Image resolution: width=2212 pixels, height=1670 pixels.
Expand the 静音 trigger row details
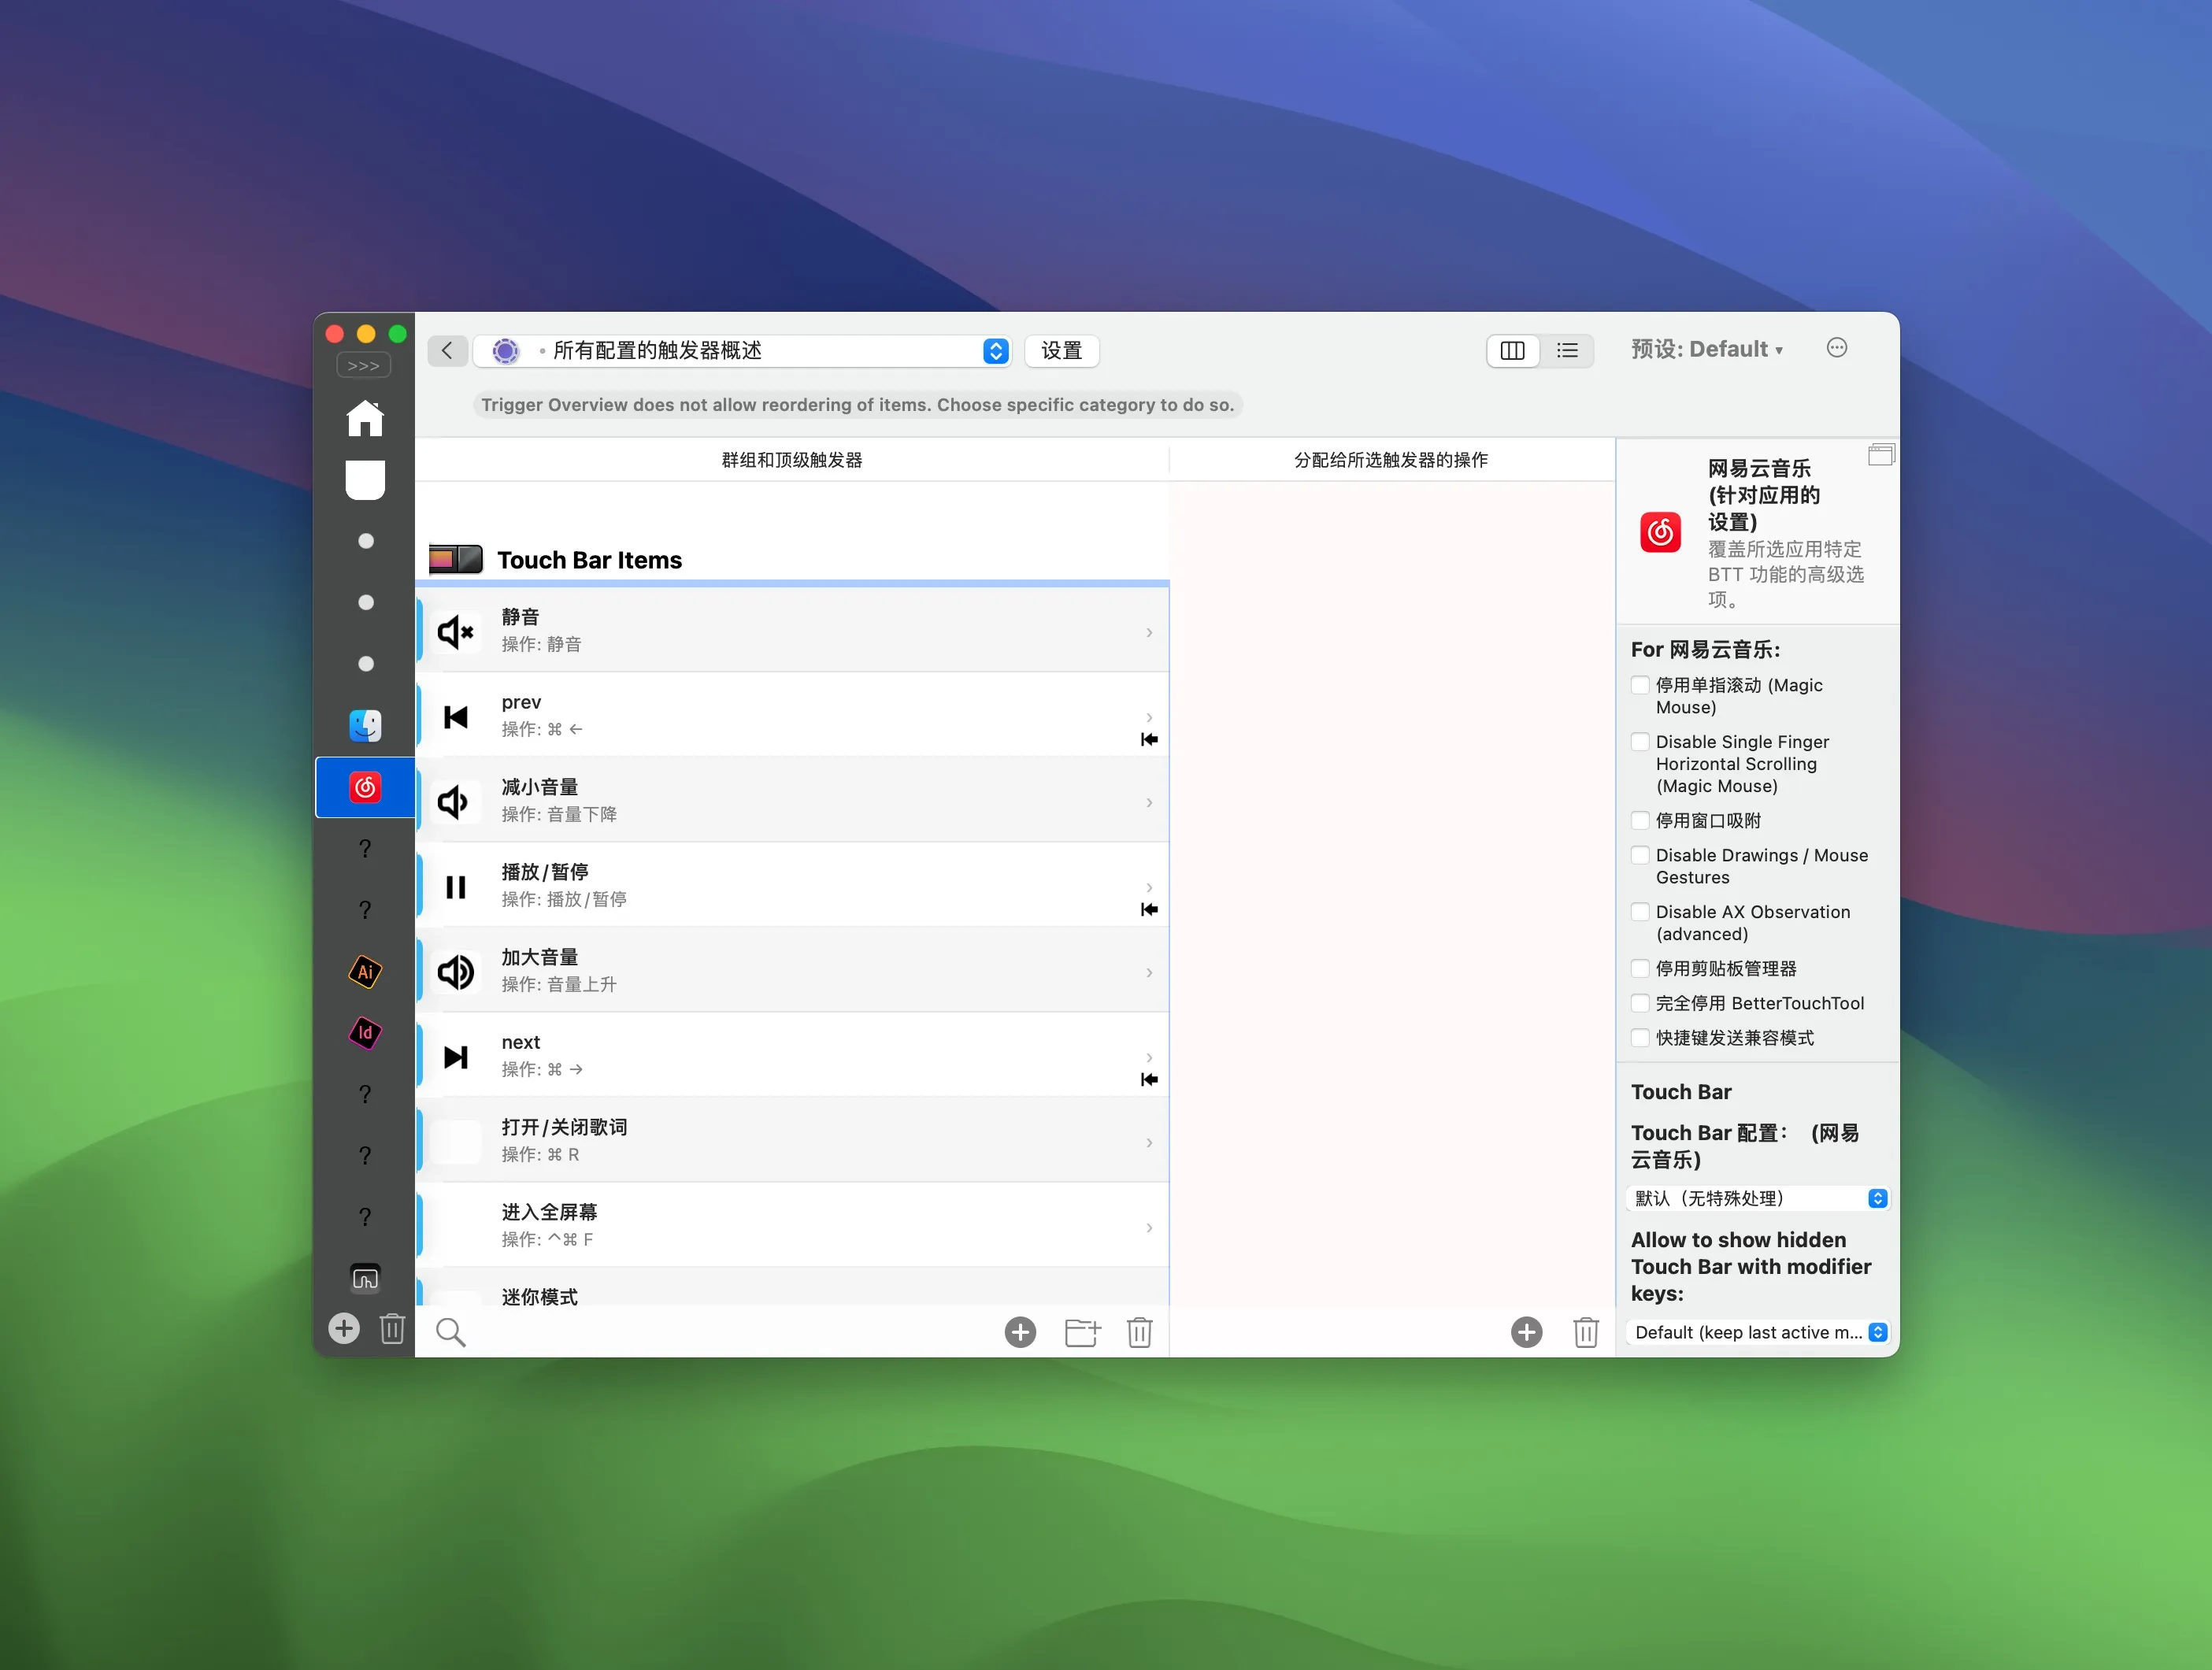[x=1147, y=631]
